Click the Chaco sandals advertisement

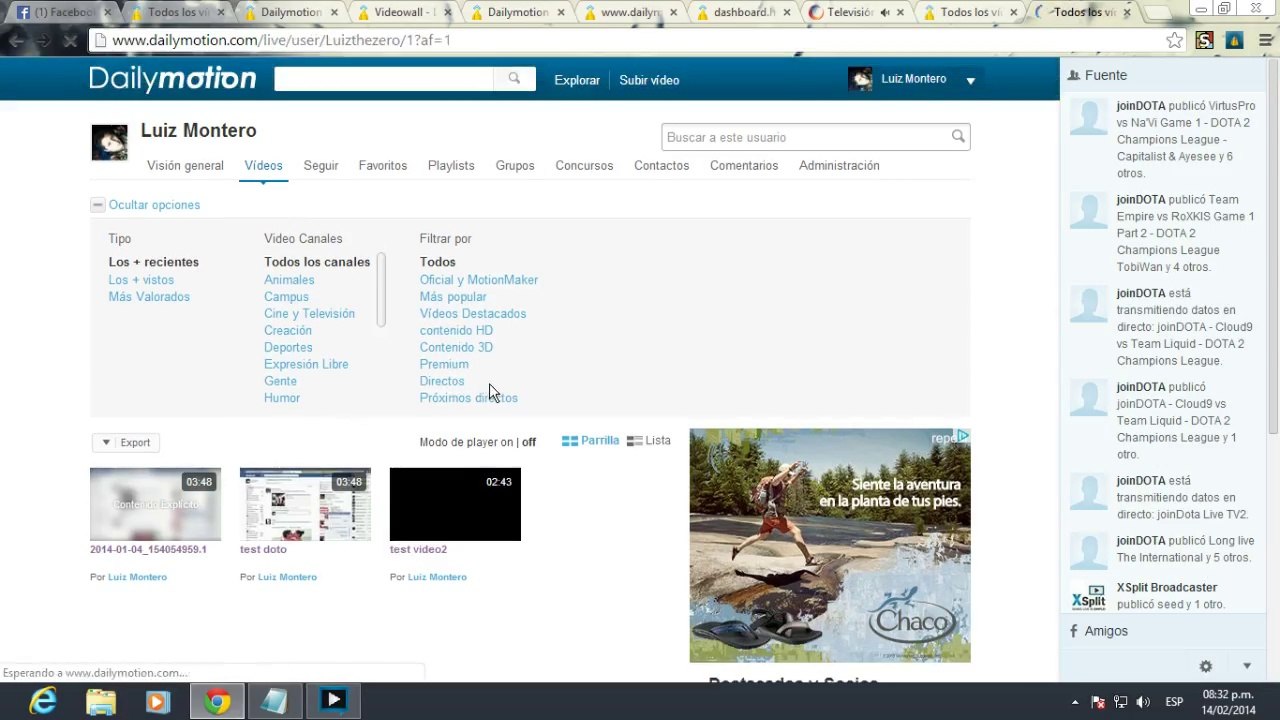[x=830, y=546]
